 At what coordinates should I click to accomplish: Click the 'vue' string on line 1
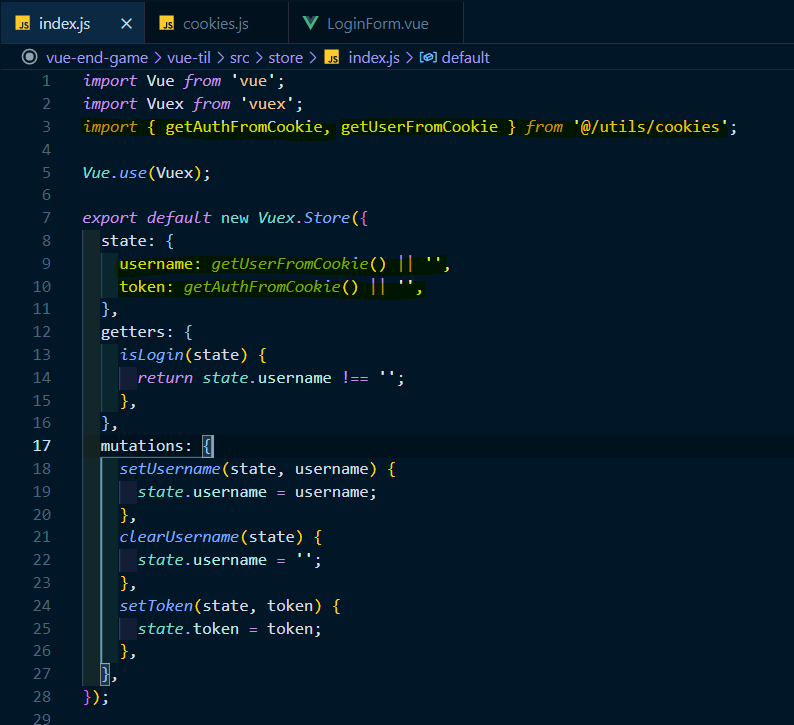coord(253,81)
